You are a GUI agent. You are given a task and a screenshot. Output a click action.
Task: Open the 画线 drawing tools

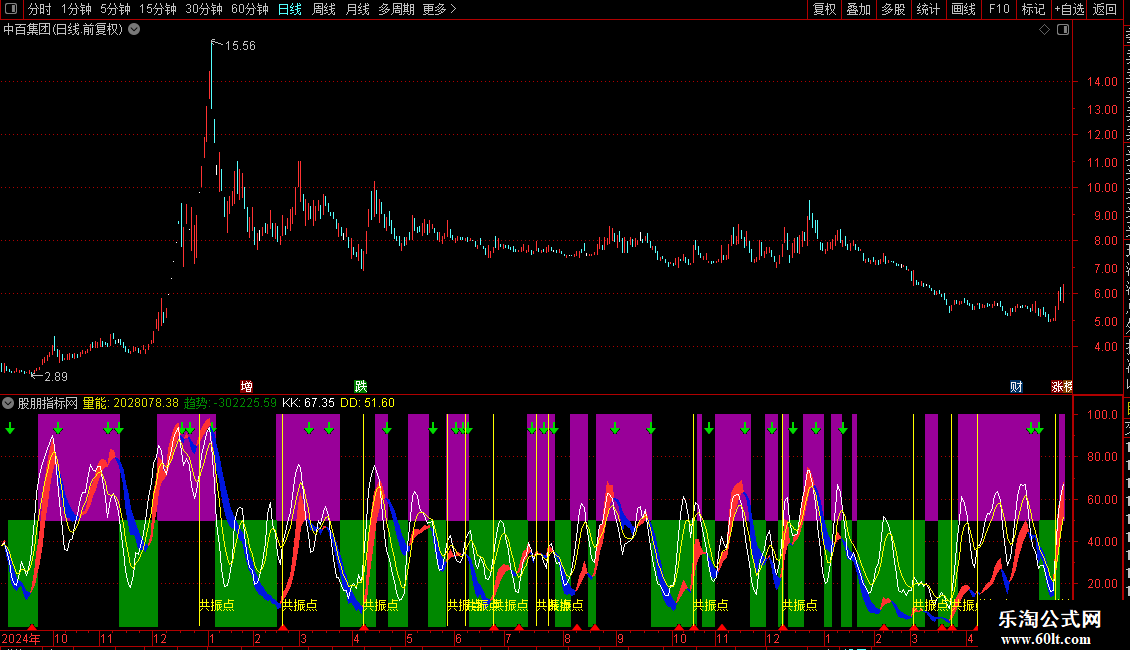tap(964, 9)
